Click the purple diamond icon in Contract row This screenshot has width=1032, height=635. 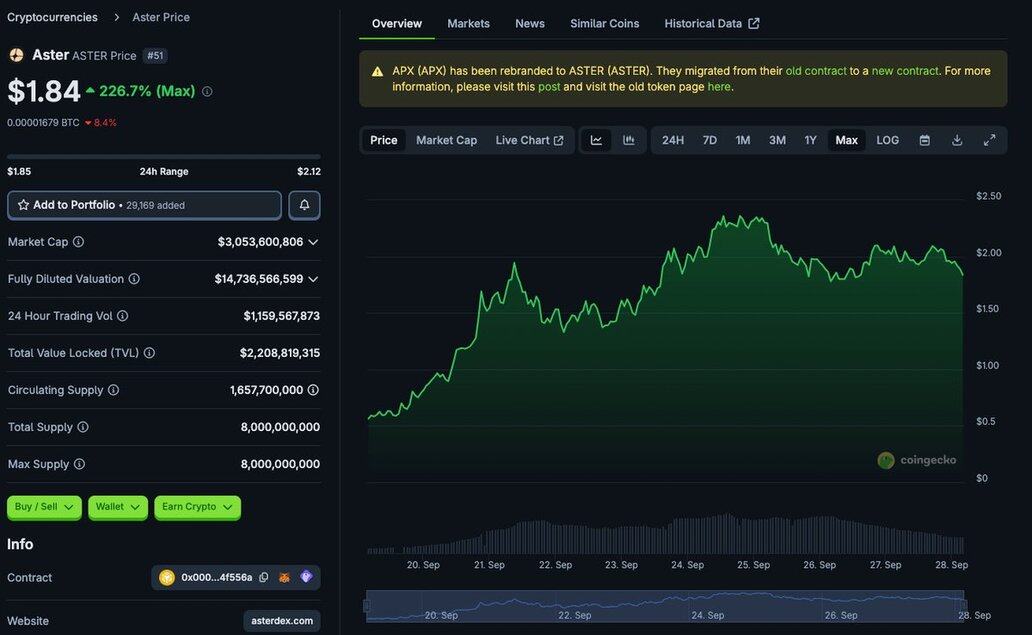point(306,576)
